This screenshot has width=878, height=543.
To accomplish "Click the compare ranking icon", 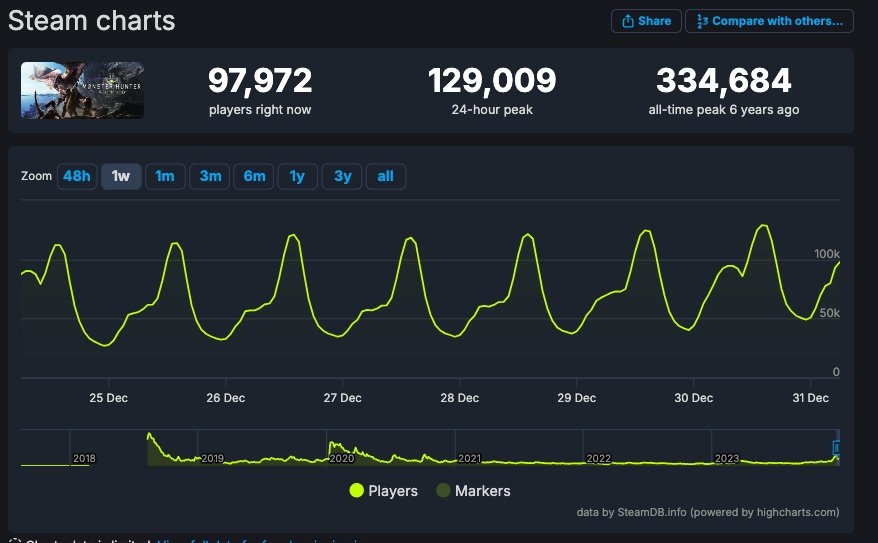I will [x=702, y=21].
